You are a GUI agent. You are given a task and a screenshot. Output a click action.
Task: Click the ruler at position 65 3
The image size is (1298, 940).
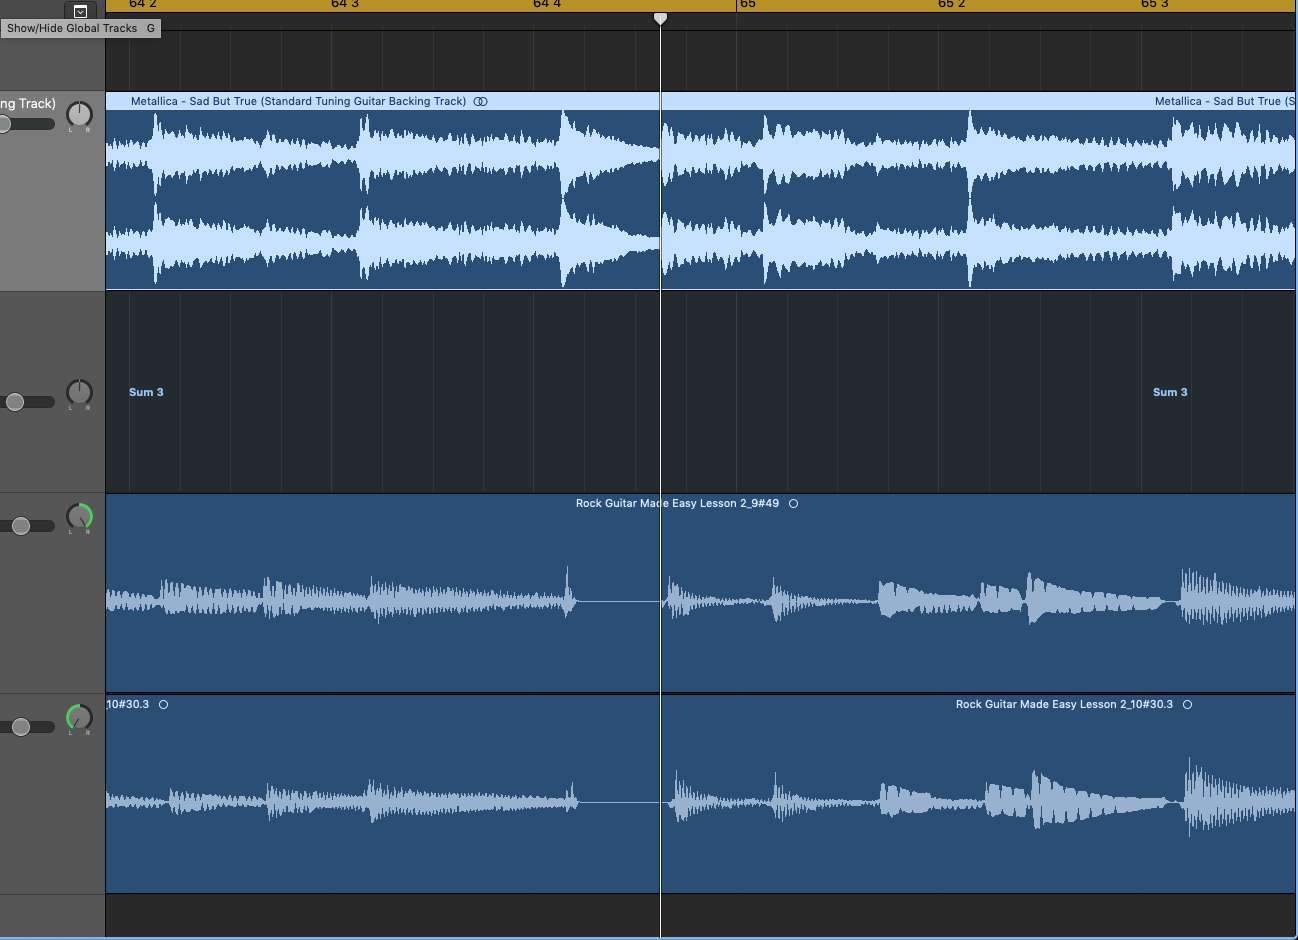click(1155, 5)
